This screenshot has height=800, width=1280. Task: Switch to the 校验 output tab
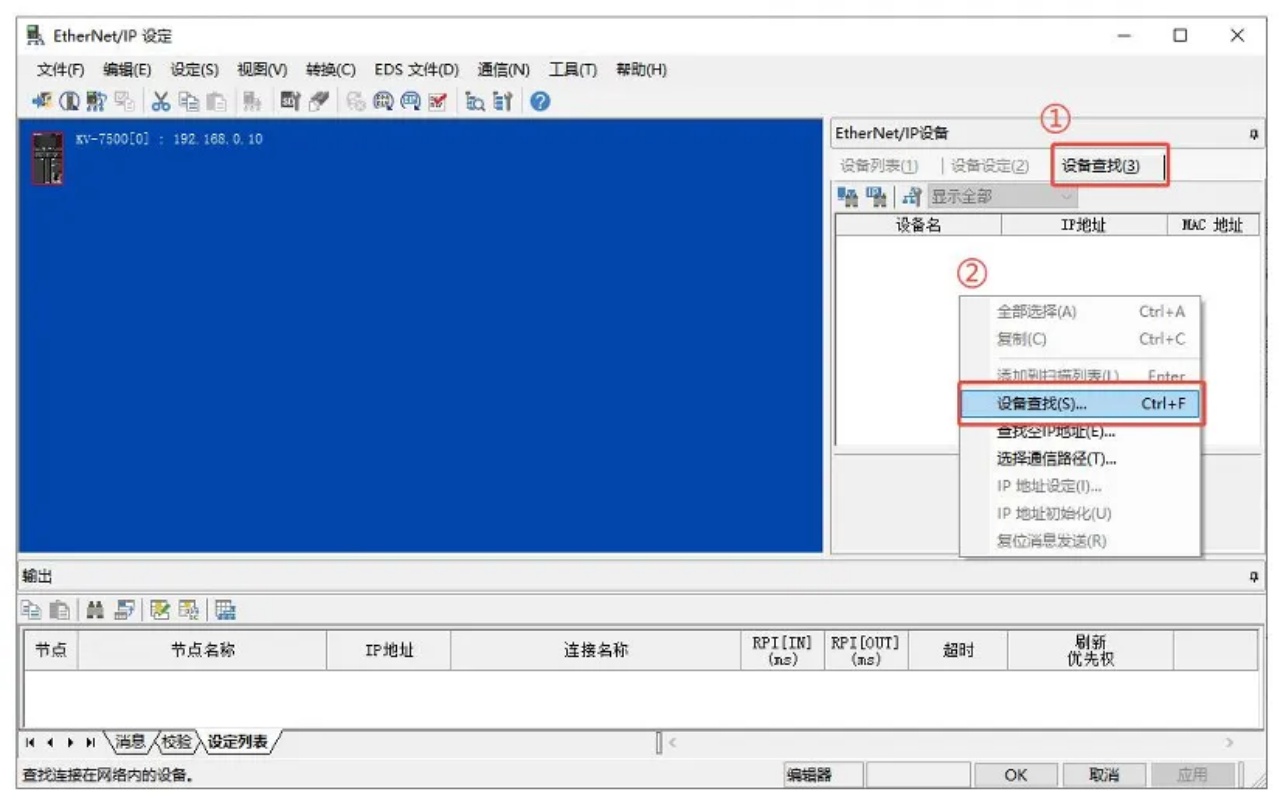point(175,742)
